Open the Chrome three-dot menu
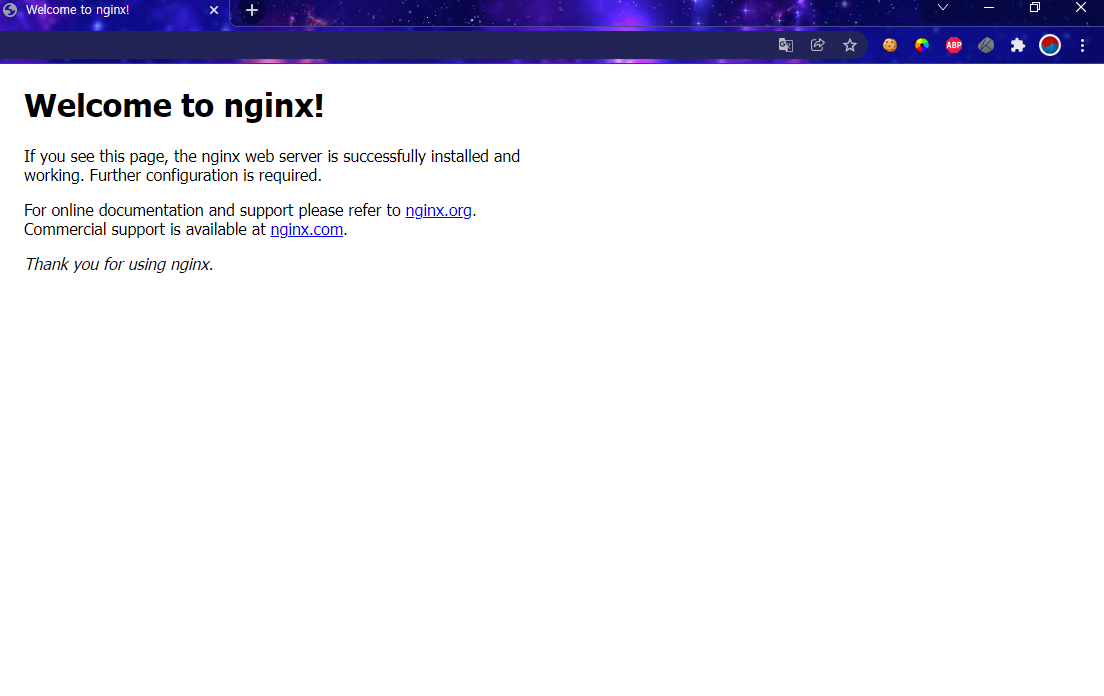Viewport: 1104px width, 696px height. [1082, 45]
